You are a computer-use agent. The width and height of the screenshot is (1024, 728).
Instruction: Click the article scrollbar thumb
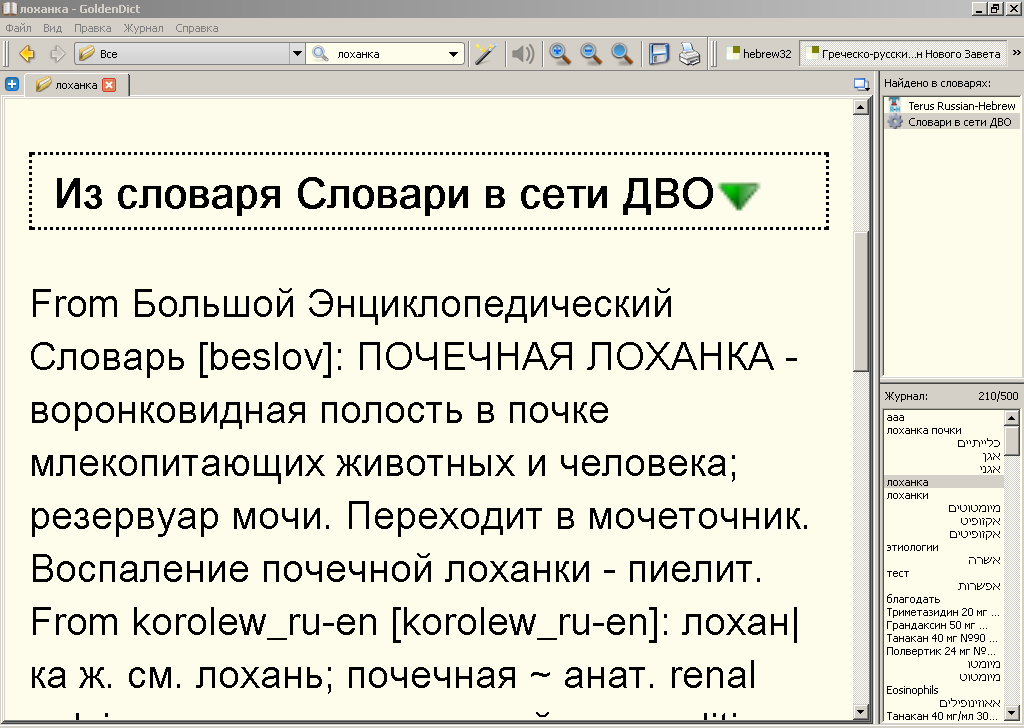pos(861,300)
